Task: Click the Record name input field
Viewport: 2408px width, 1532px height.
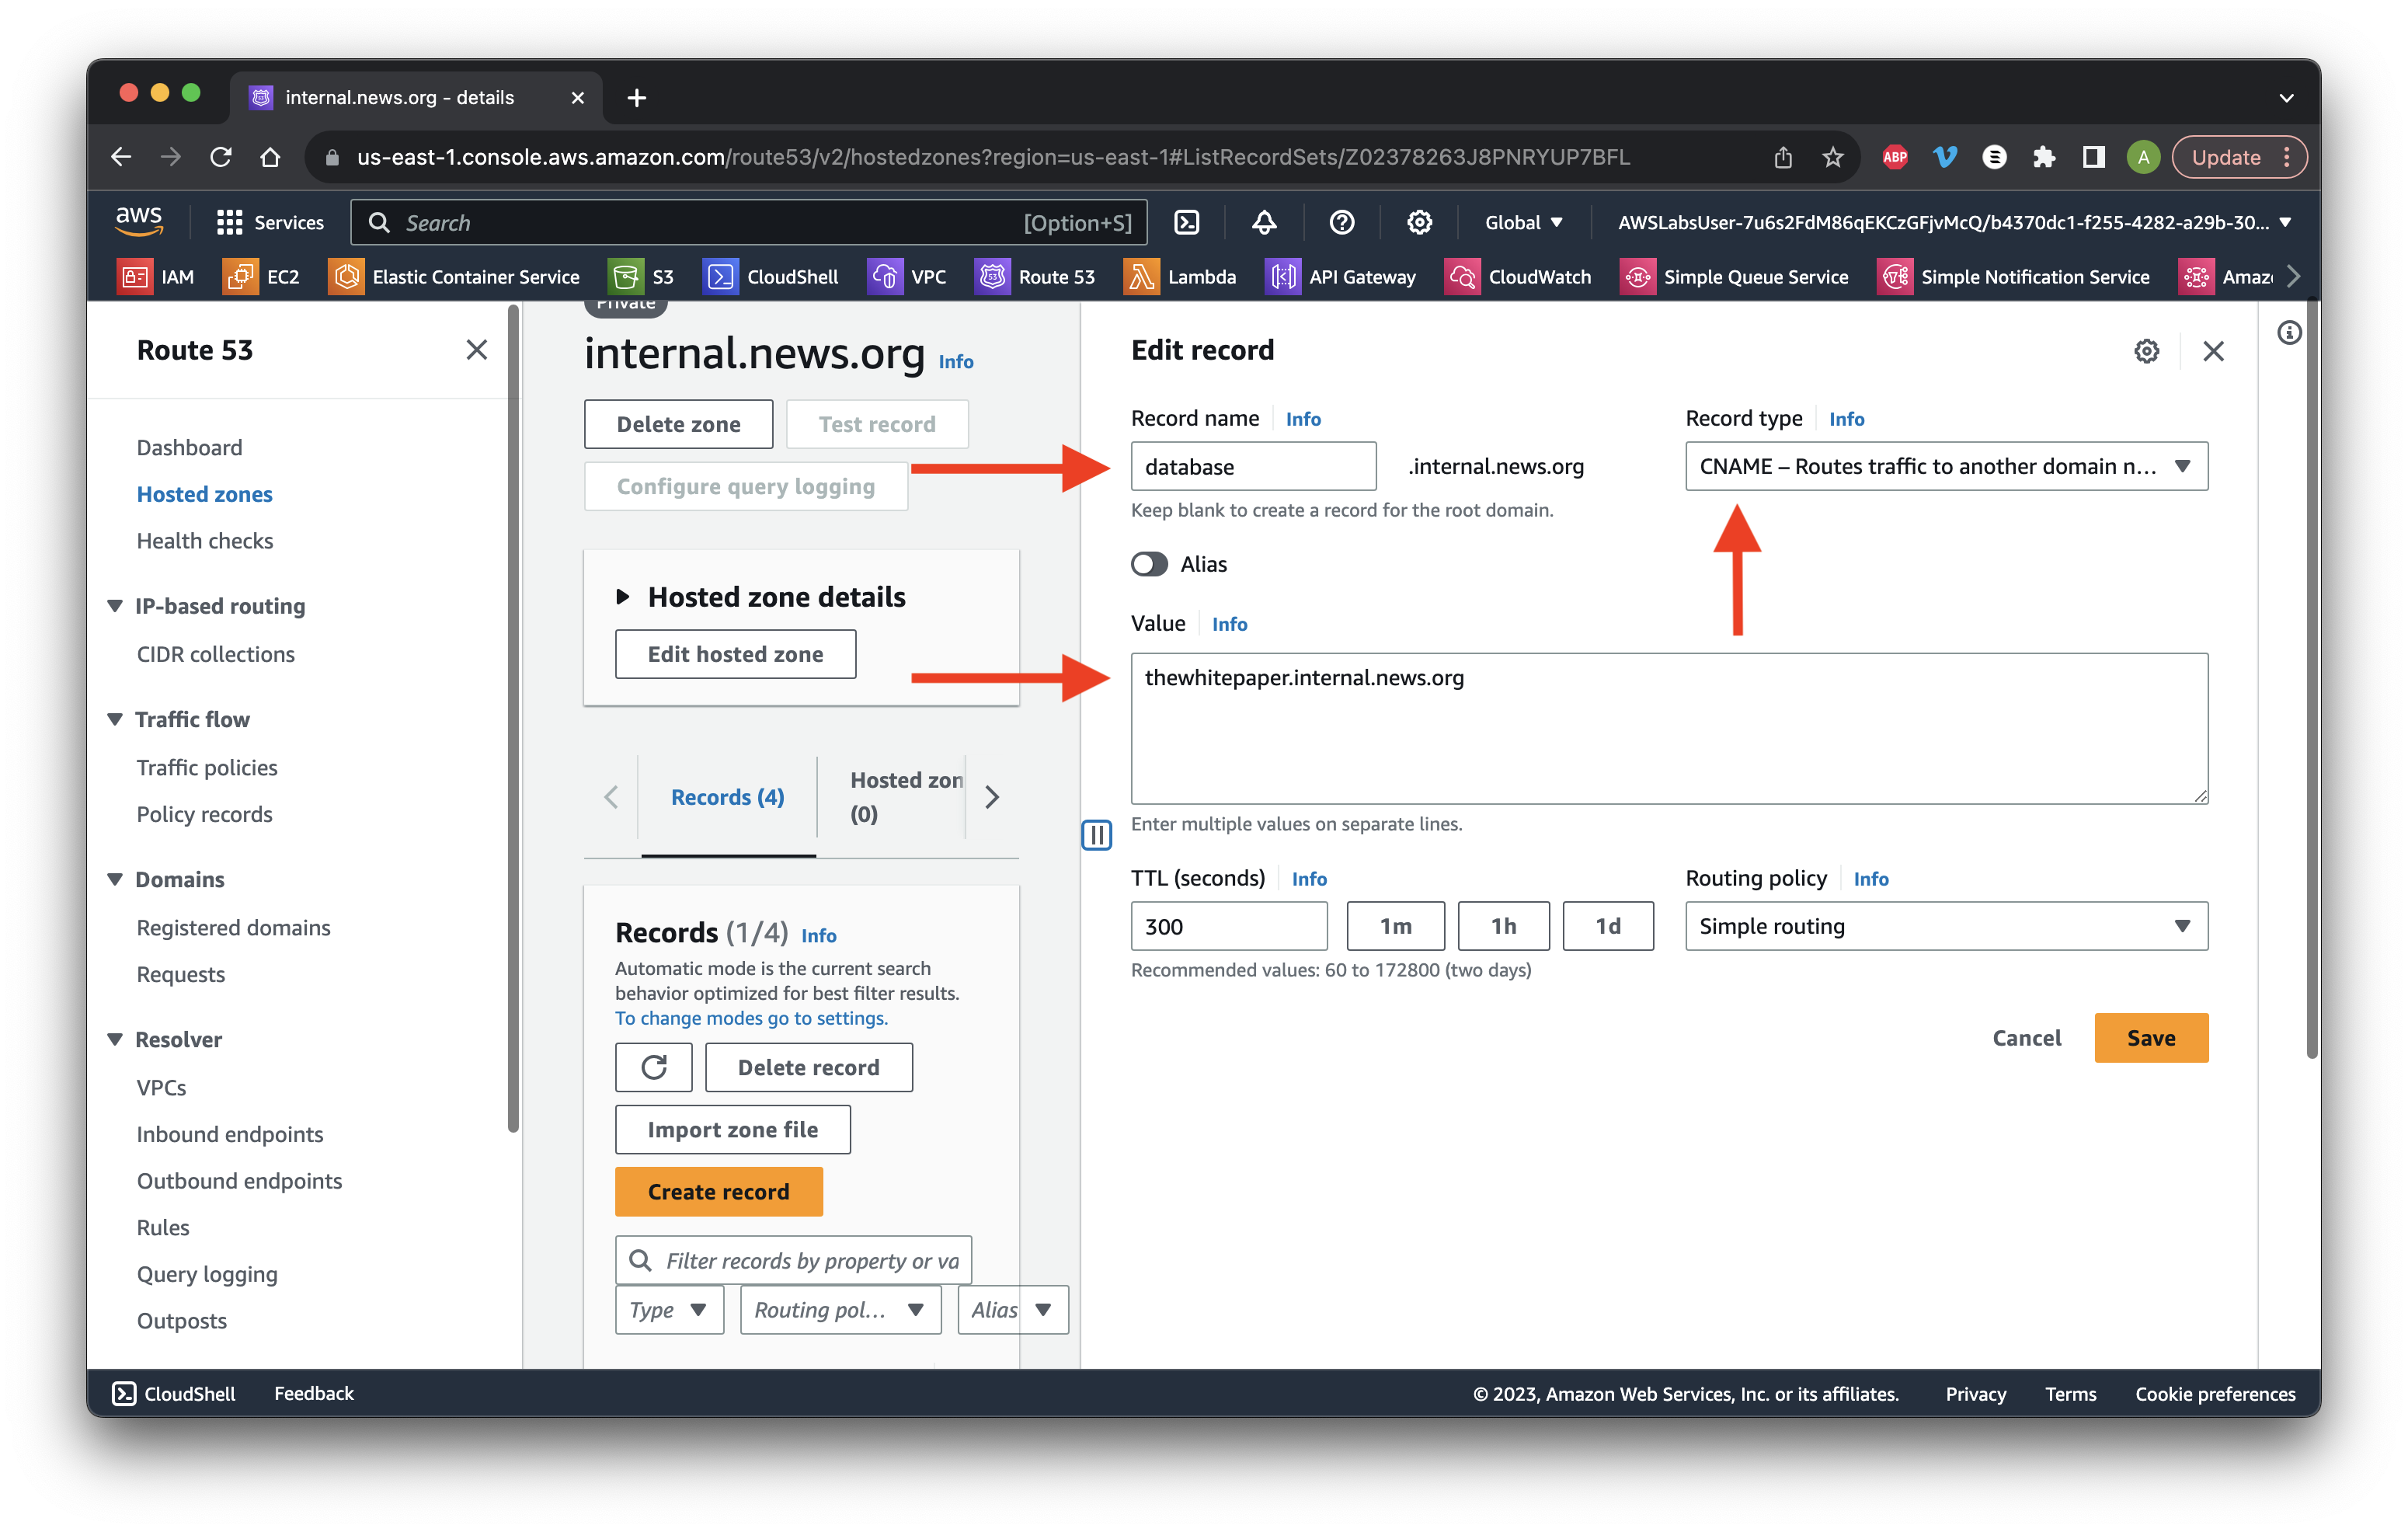Action: coord(1253,466)
